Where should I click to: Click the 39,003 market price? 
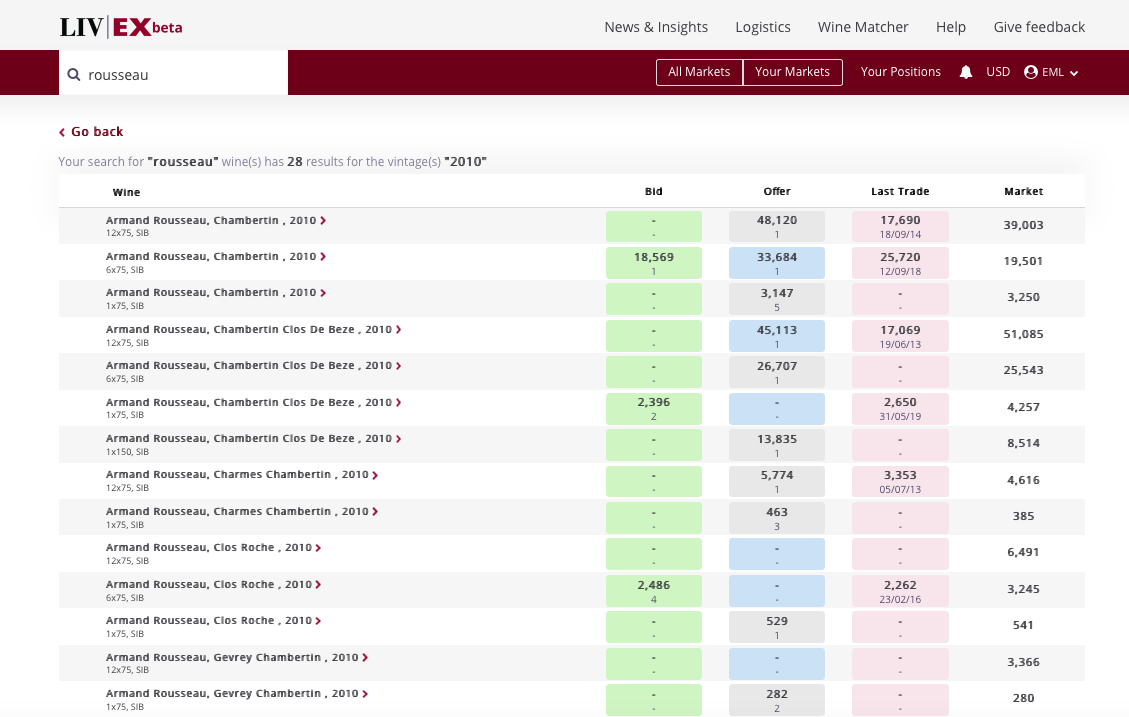pos(1023,225)
